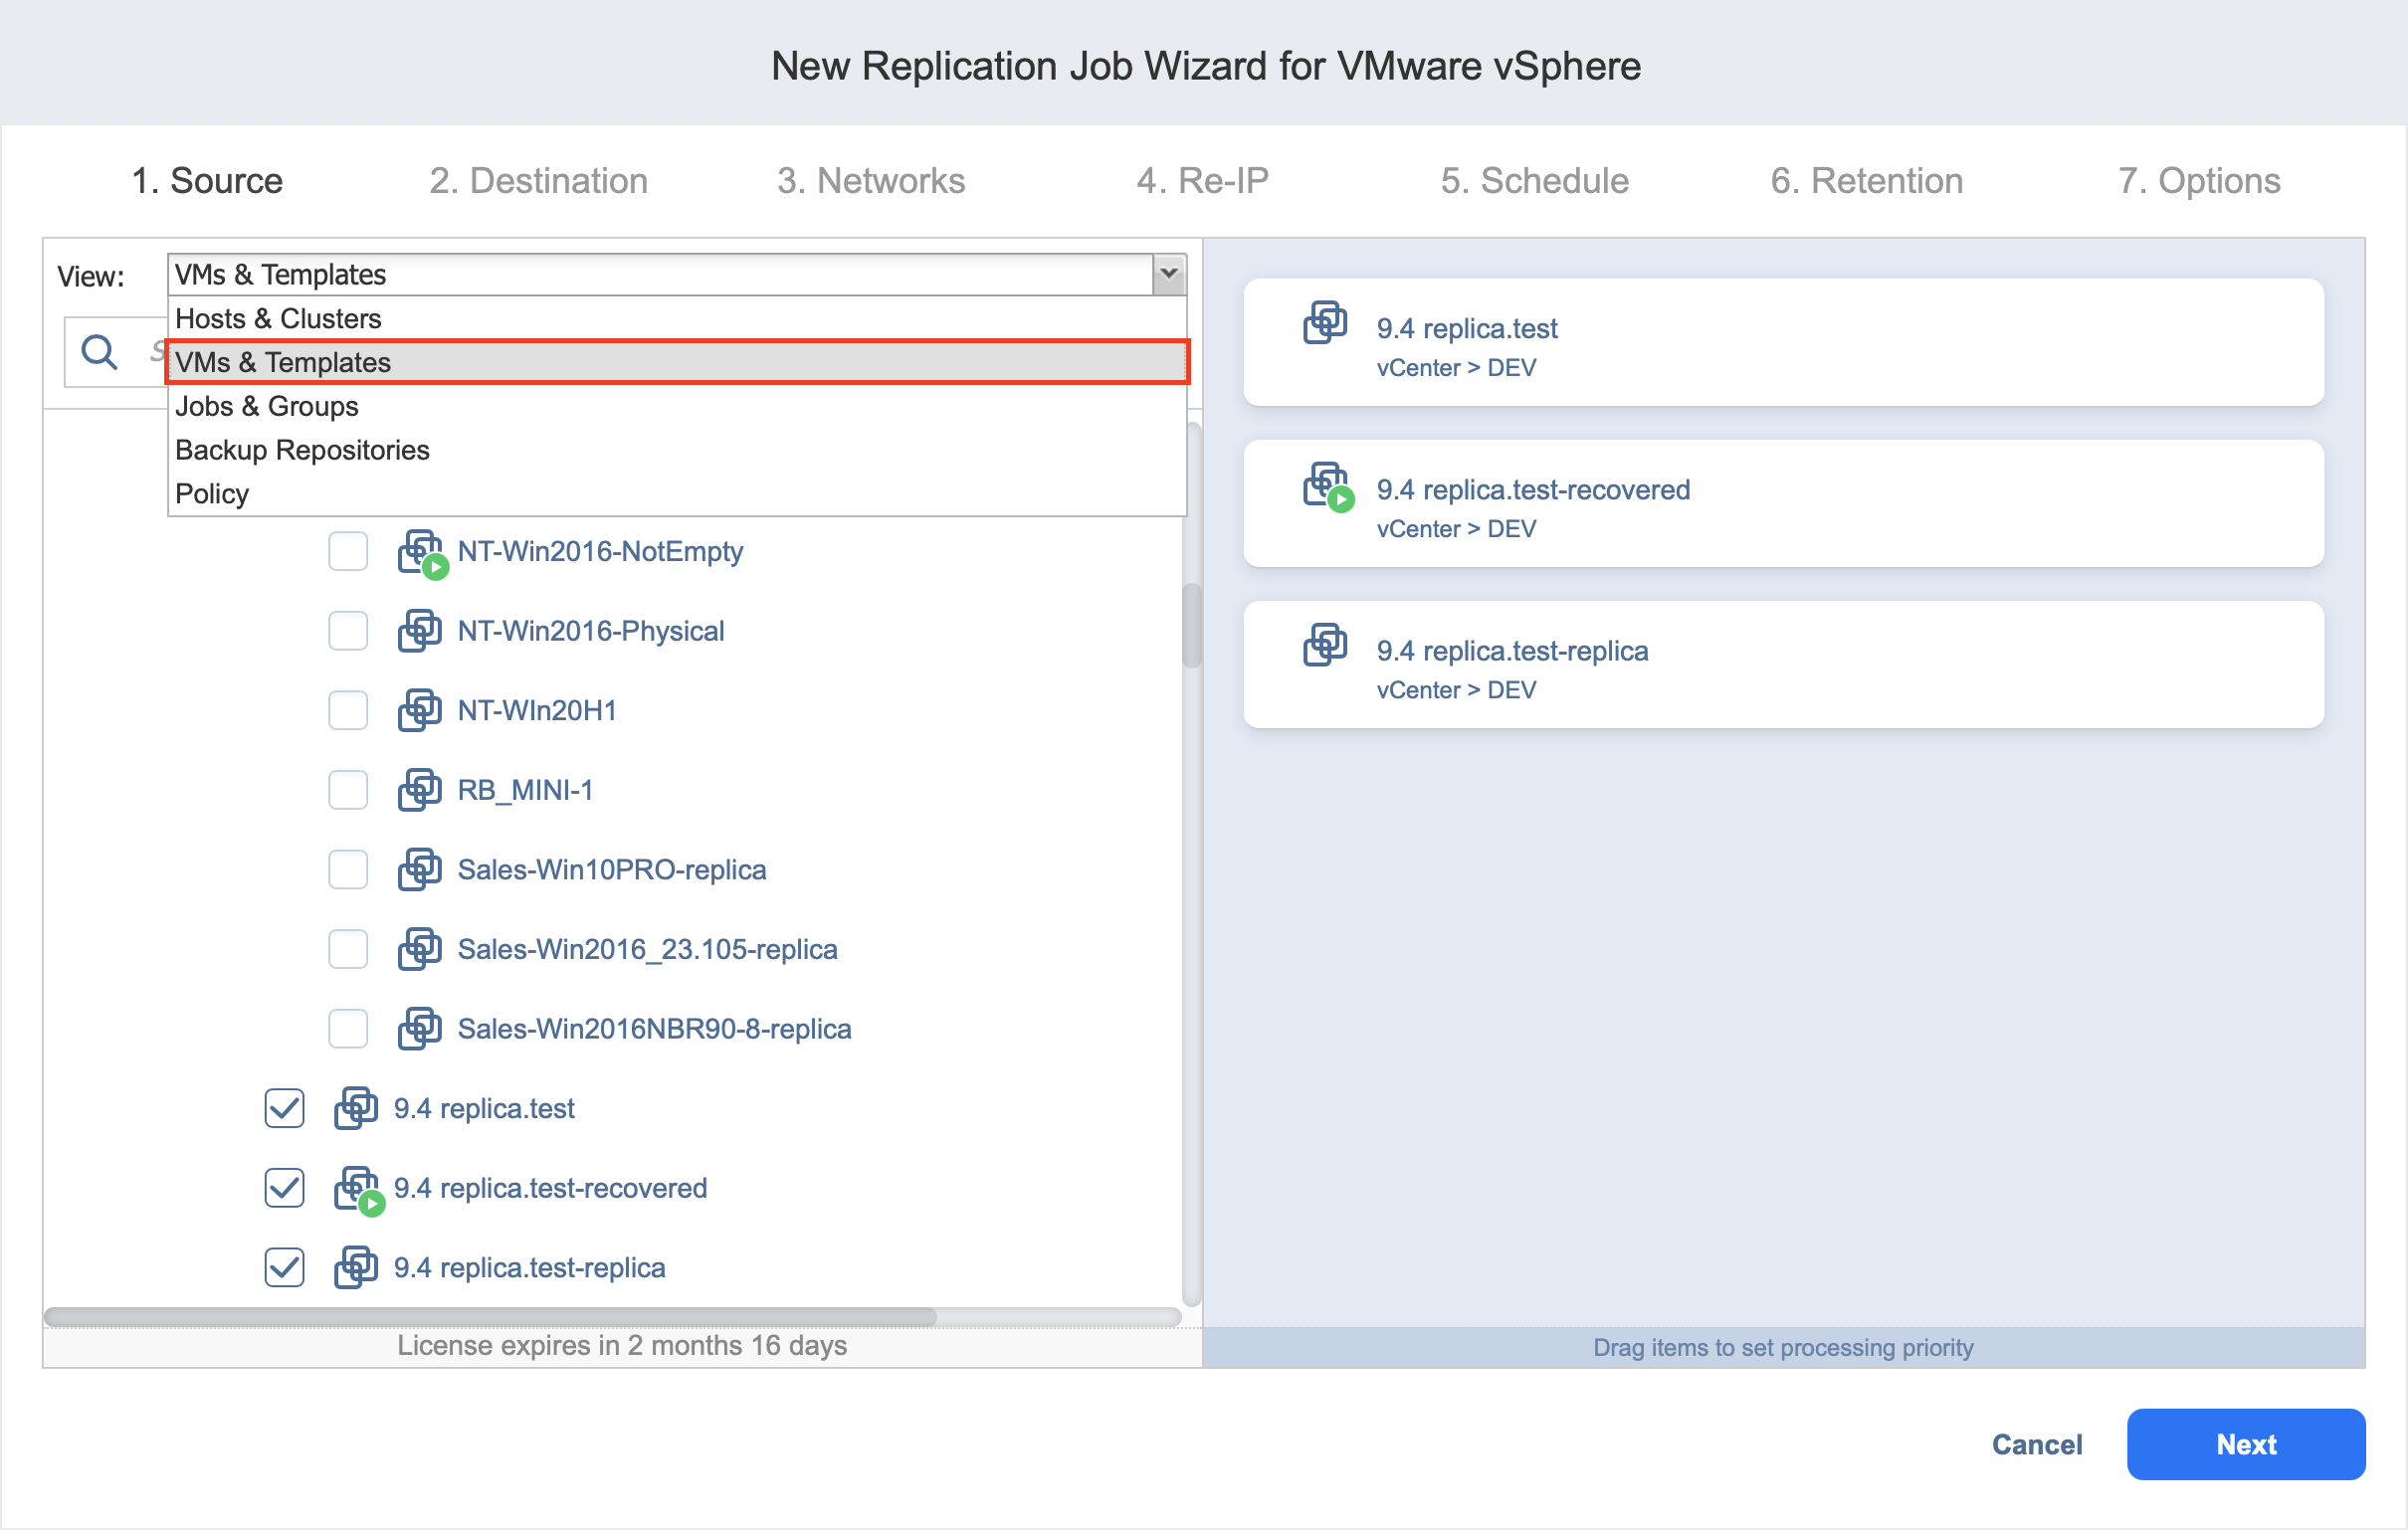Go to the 4. Re-IP step
The width and height of the screenshot is (2408, 1530).
1202,181
